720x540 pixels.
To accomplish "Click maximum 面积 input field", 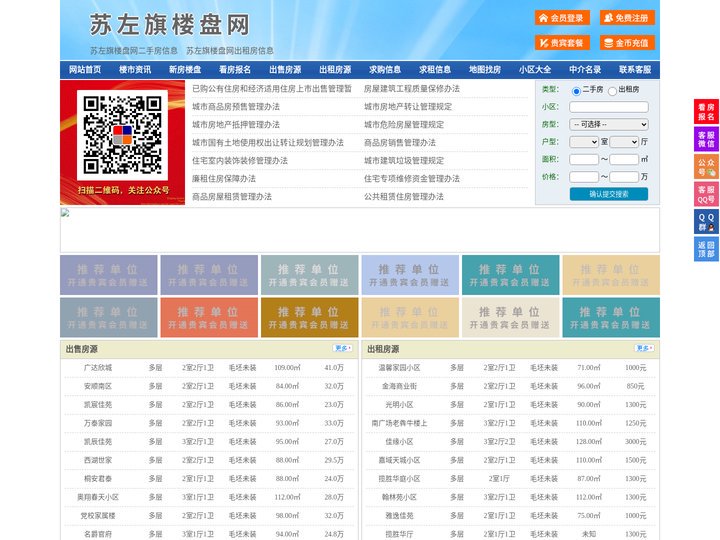I will tap(624, 159).
